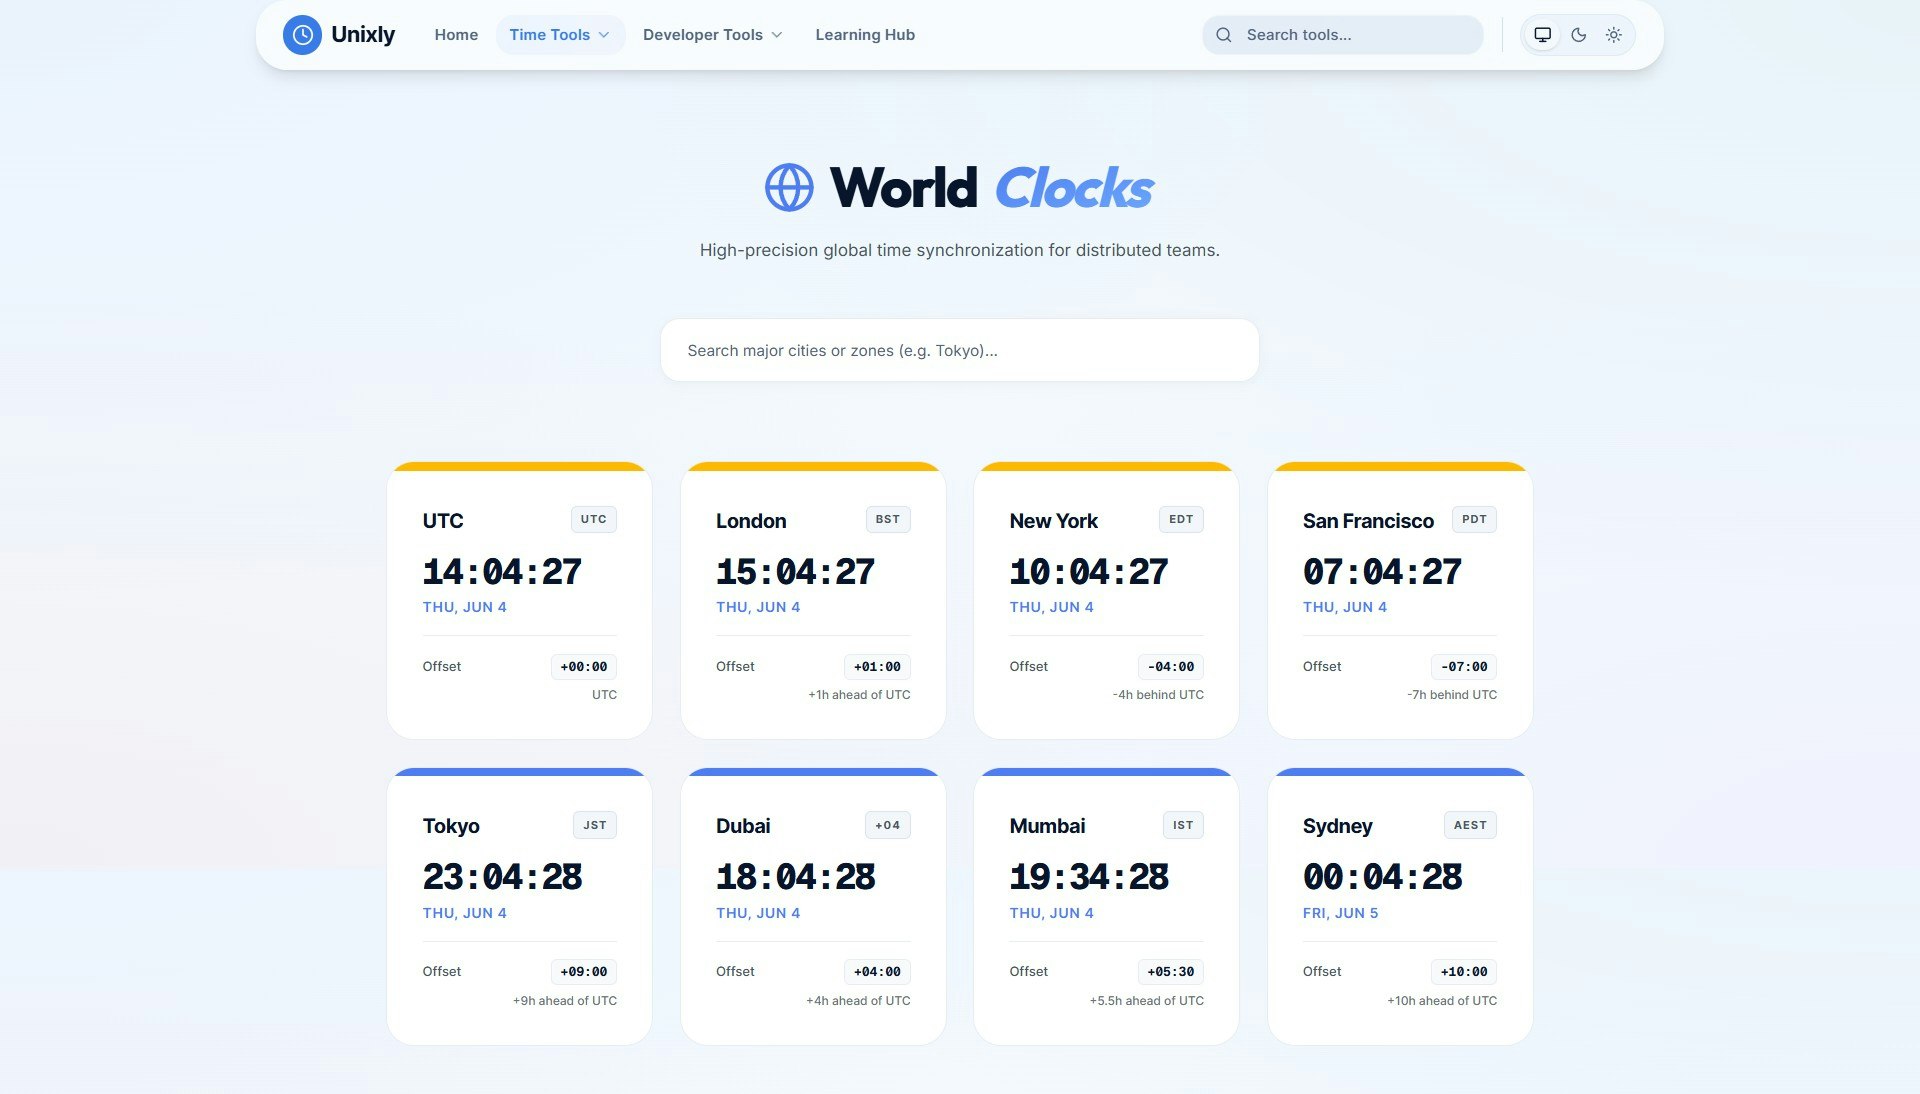Click the EDT badge on New York card

coord(1181,519)
